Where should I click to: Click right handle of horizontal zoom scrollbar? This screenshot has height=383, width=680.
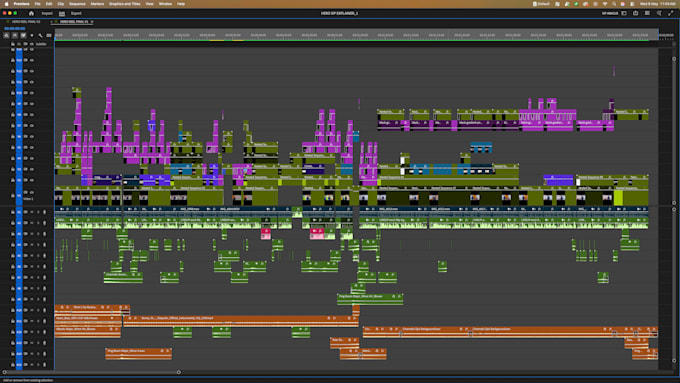click(179, 372)
